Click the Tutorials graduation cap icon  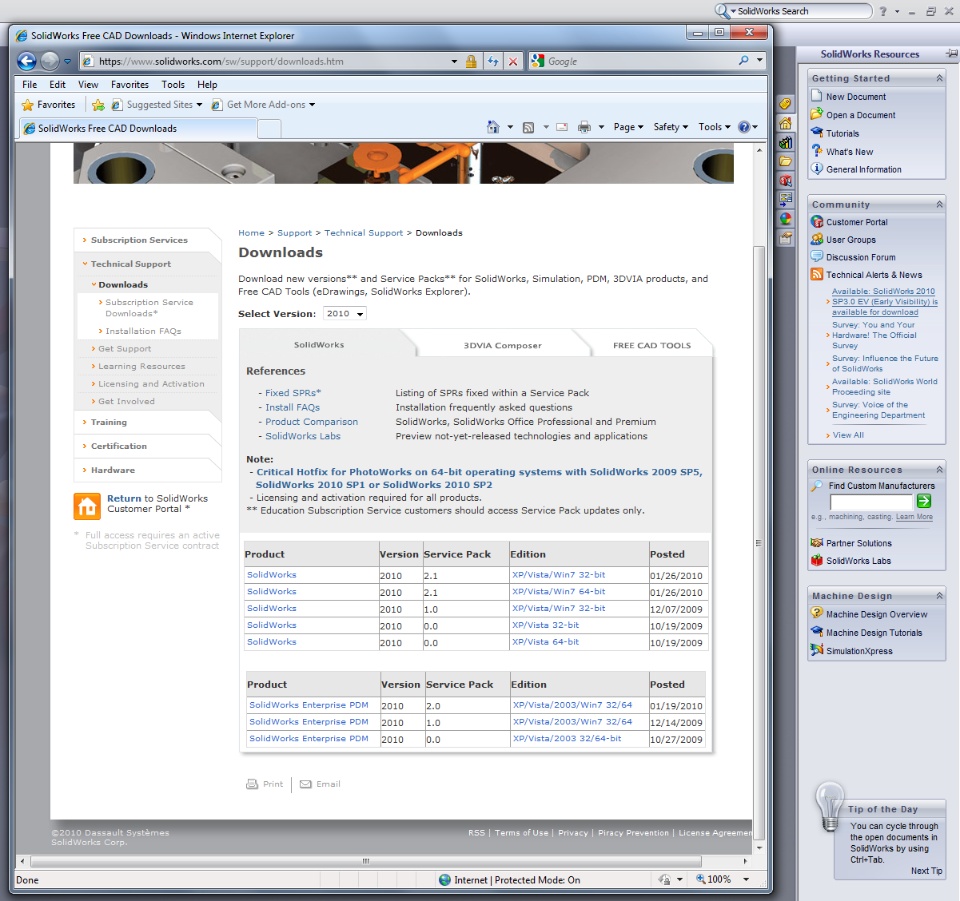click(x=816, y=133)
